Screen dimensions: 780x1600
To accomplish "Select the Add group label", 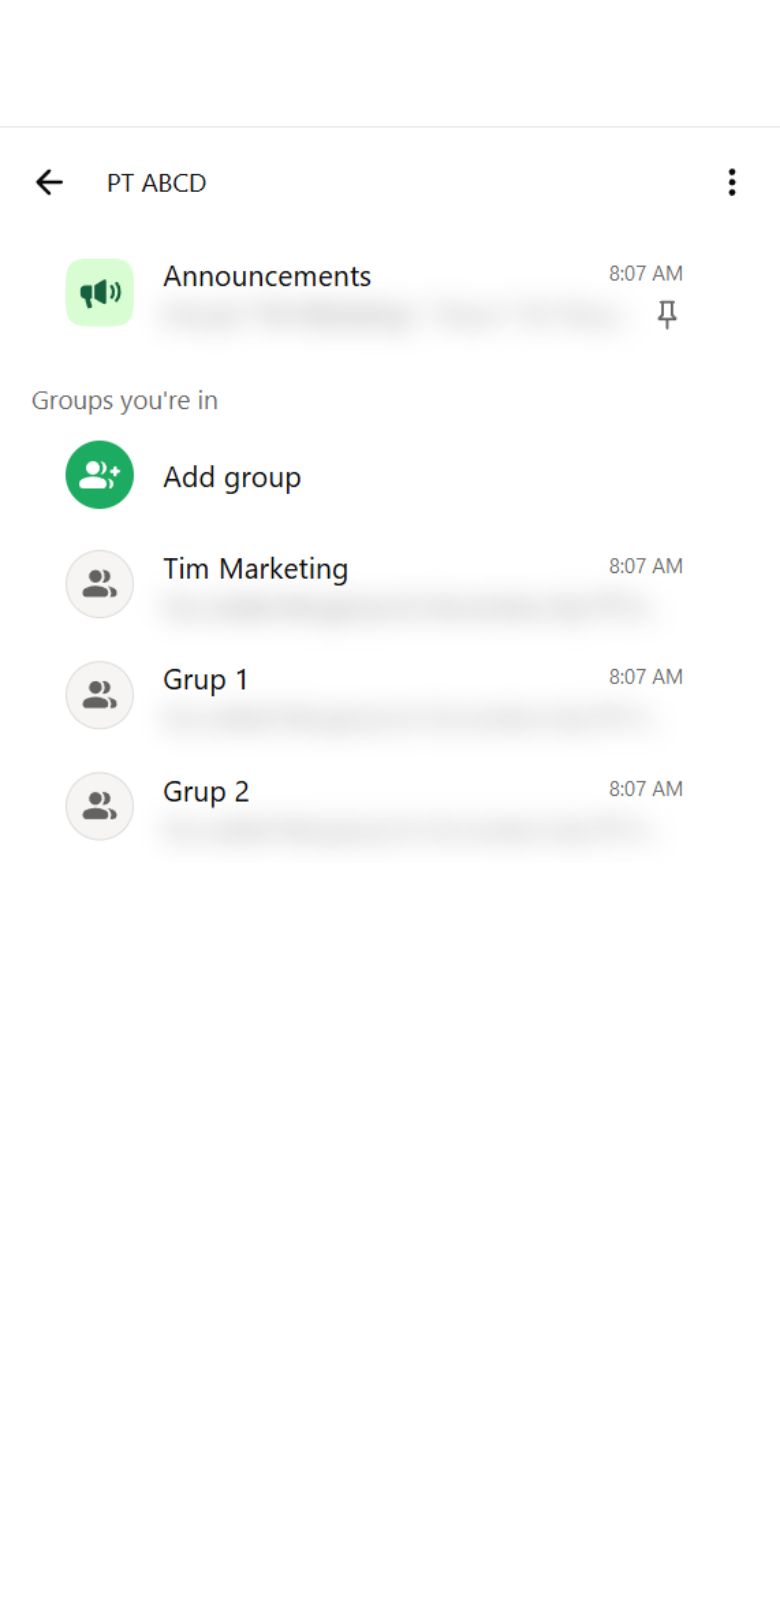I will (232, 478).
